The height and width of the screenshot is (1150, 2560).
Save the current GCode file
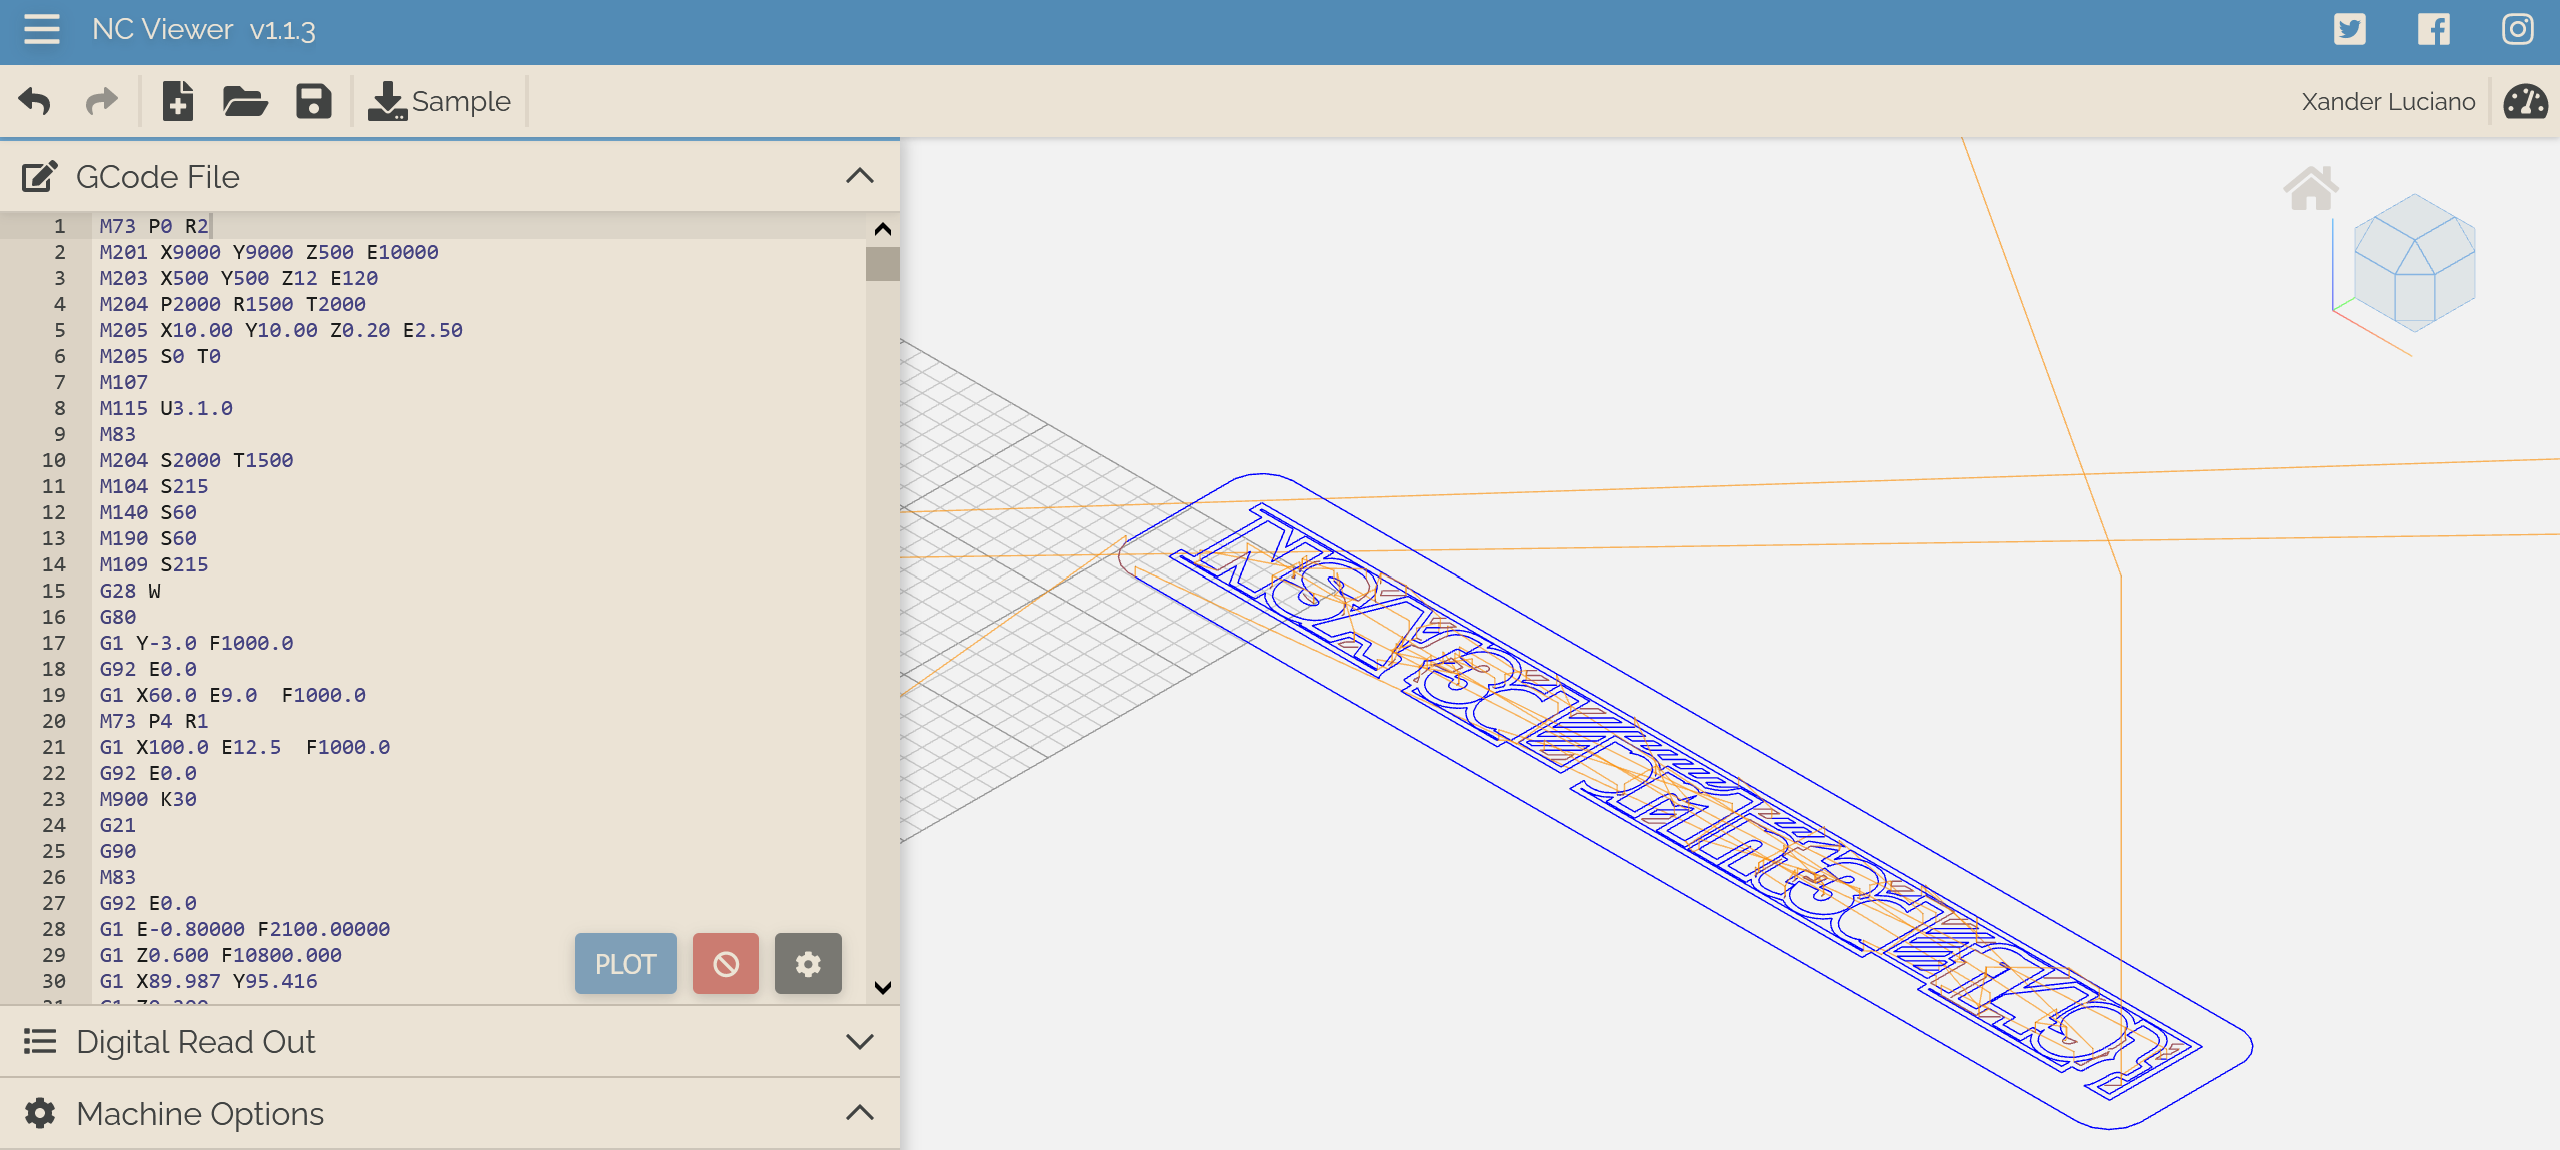(313, 101)
